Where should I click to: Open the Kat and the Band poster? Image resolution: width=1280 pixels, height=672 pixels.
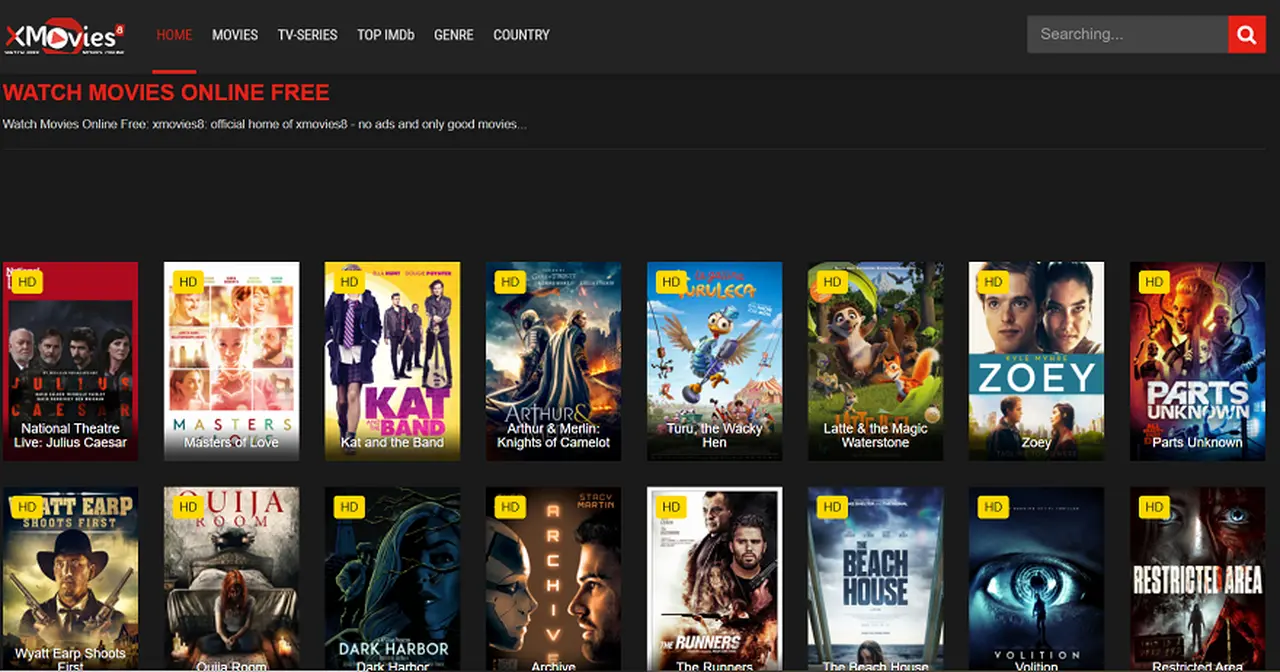point(392,361)
